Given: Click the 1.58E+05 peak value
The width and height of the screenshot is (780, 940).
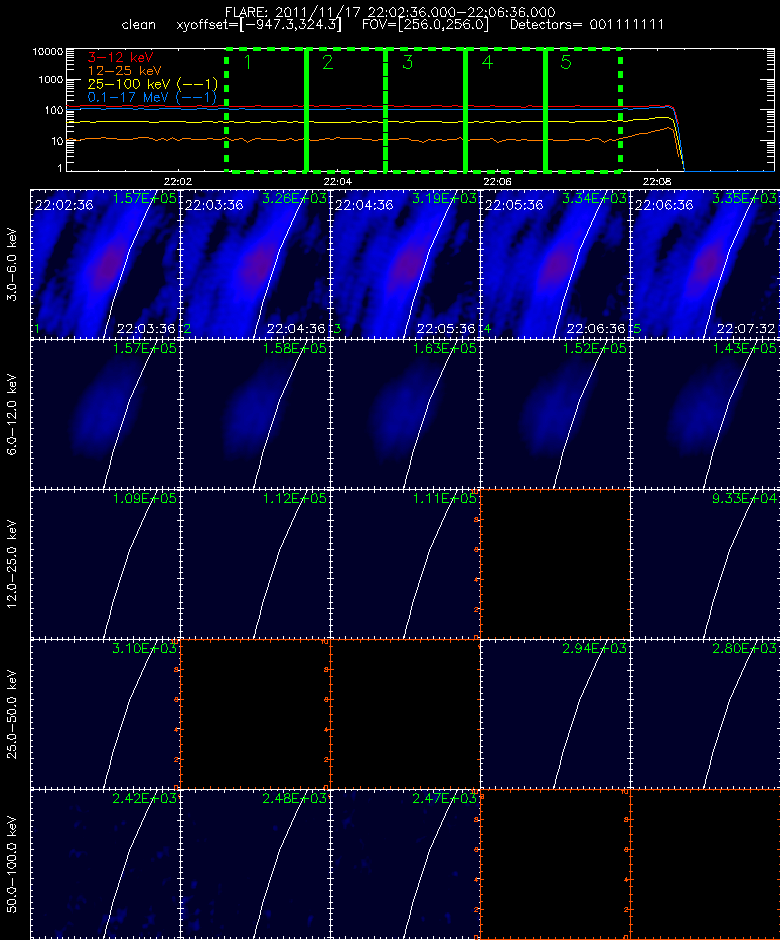Looking at the screenshot, I should click(294, 348).
